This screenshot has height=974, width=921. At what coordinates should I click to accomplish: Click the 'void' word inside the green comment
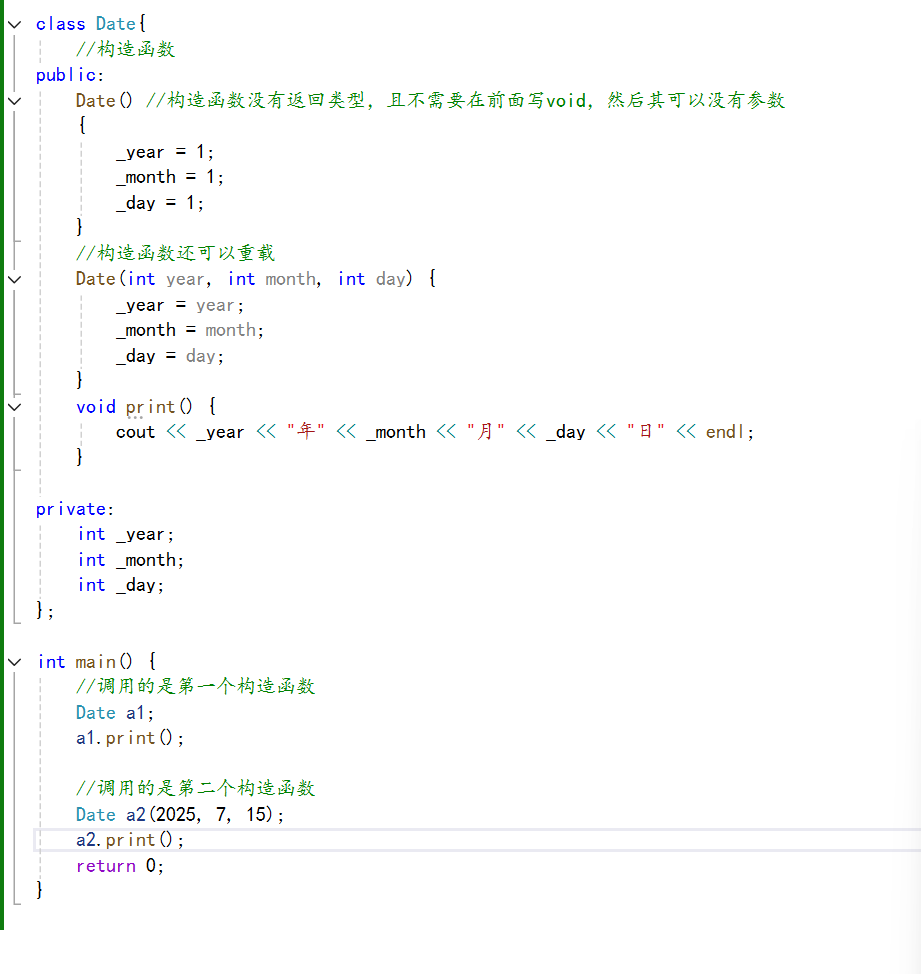click(x=566, y=101)
